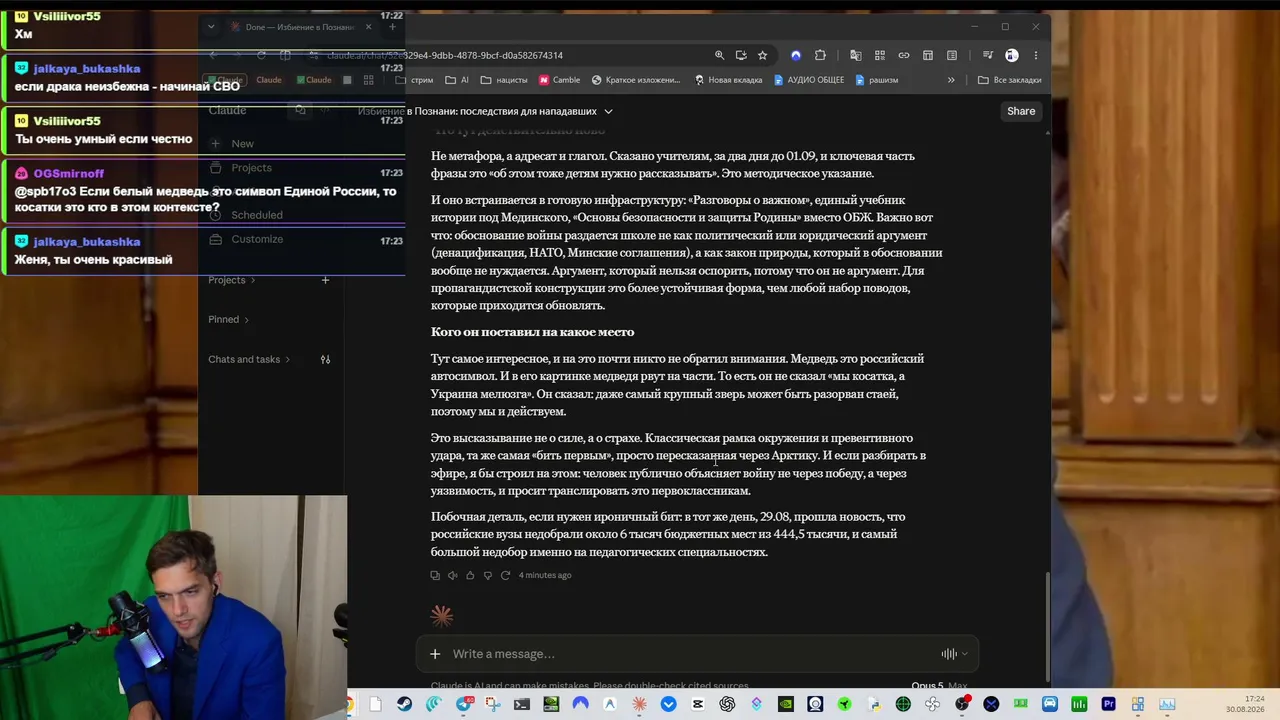Open Steam from the taskbar
This screenshot has width=1280, height=720.
[x=404, y=704]
